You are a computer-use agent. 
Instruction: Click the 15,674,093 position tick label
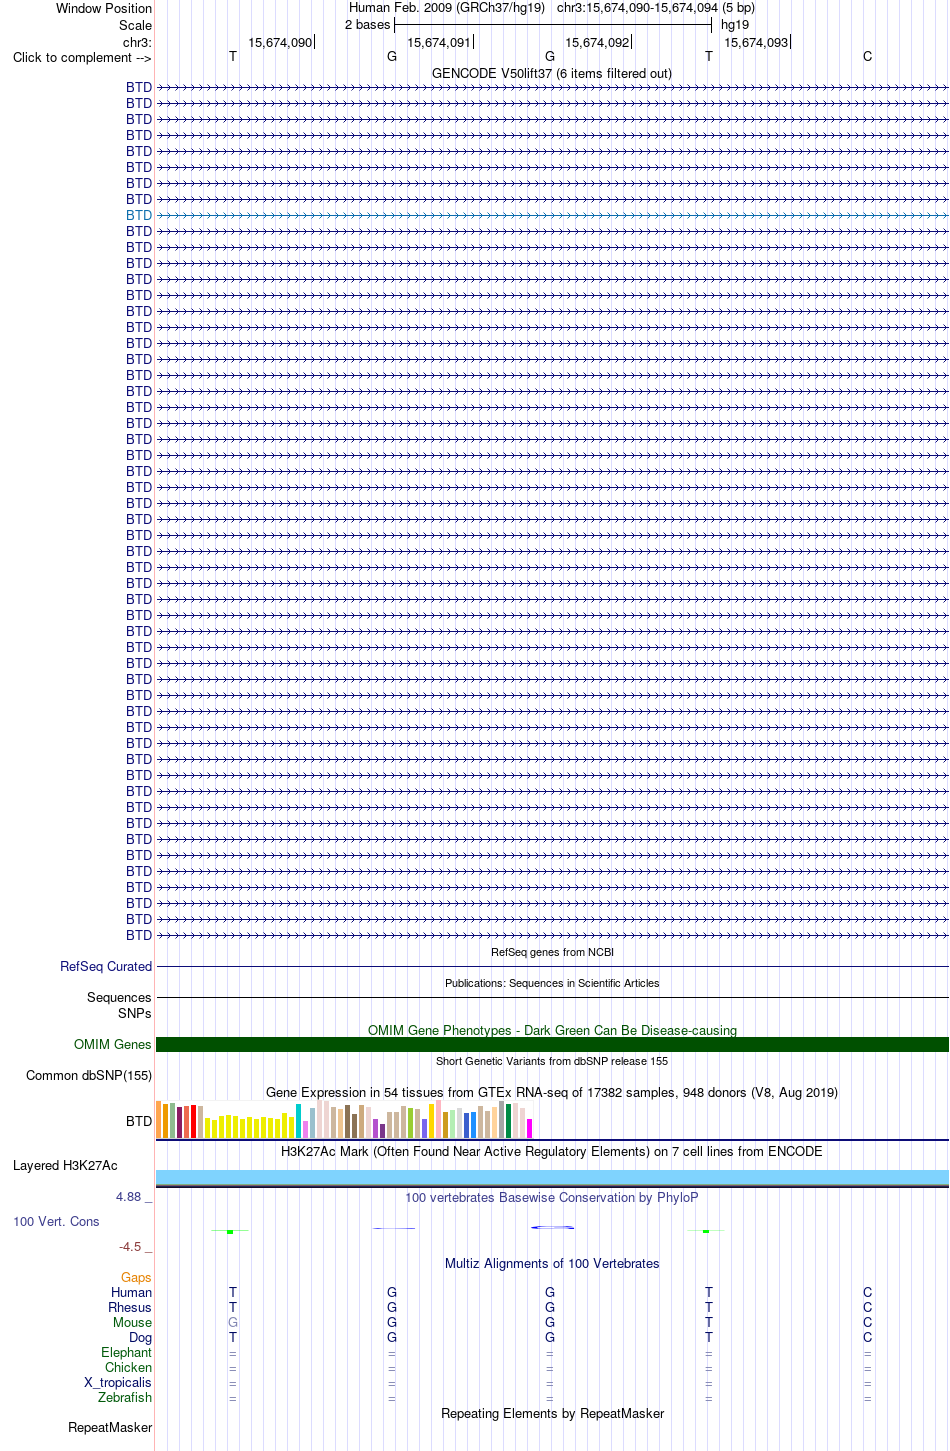(x=757, y=42)
